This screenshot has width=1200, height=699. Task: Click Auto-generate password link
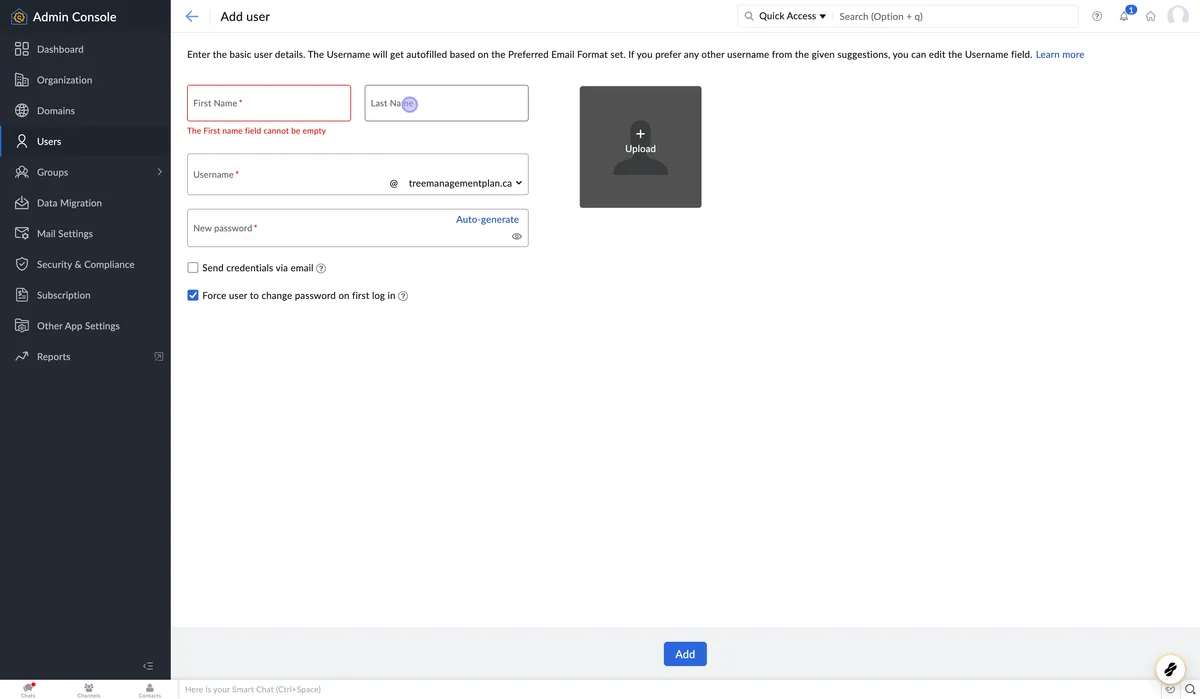(487, 220)
